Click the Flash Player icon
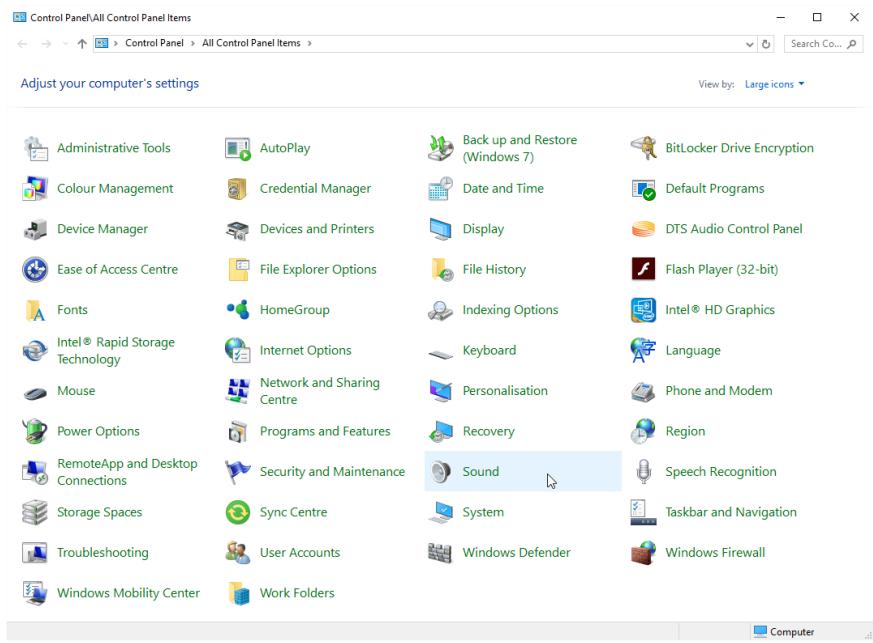Image resolution: width=873 pixels, height=643 pixels. [x=644, y=269]
